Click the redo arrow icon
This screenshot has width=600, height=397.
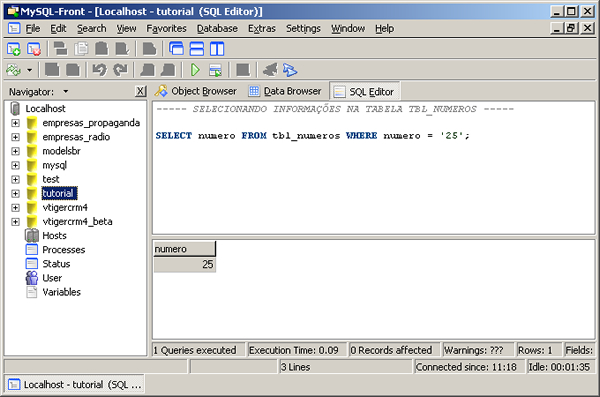pyautogui.click(x=121, y=70)
